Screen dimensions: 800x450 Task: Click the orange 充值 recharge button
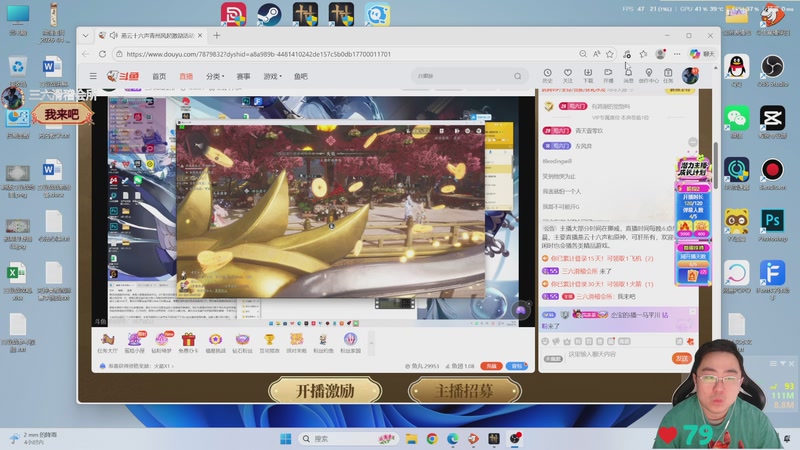[x=491, y=366]
